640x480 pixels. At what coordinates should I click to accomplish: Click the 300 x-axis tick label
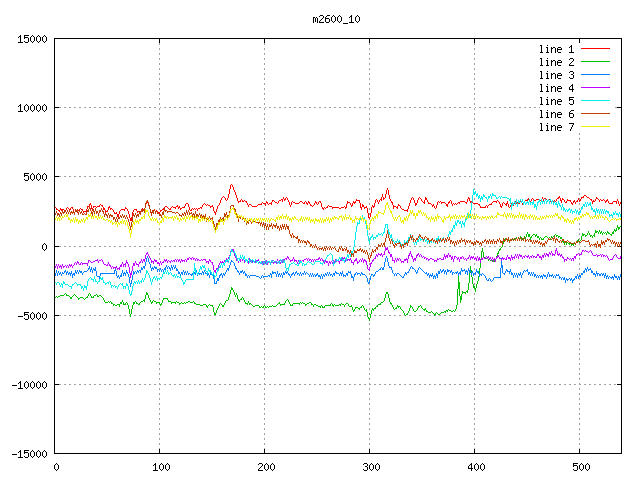click(369, 467)
